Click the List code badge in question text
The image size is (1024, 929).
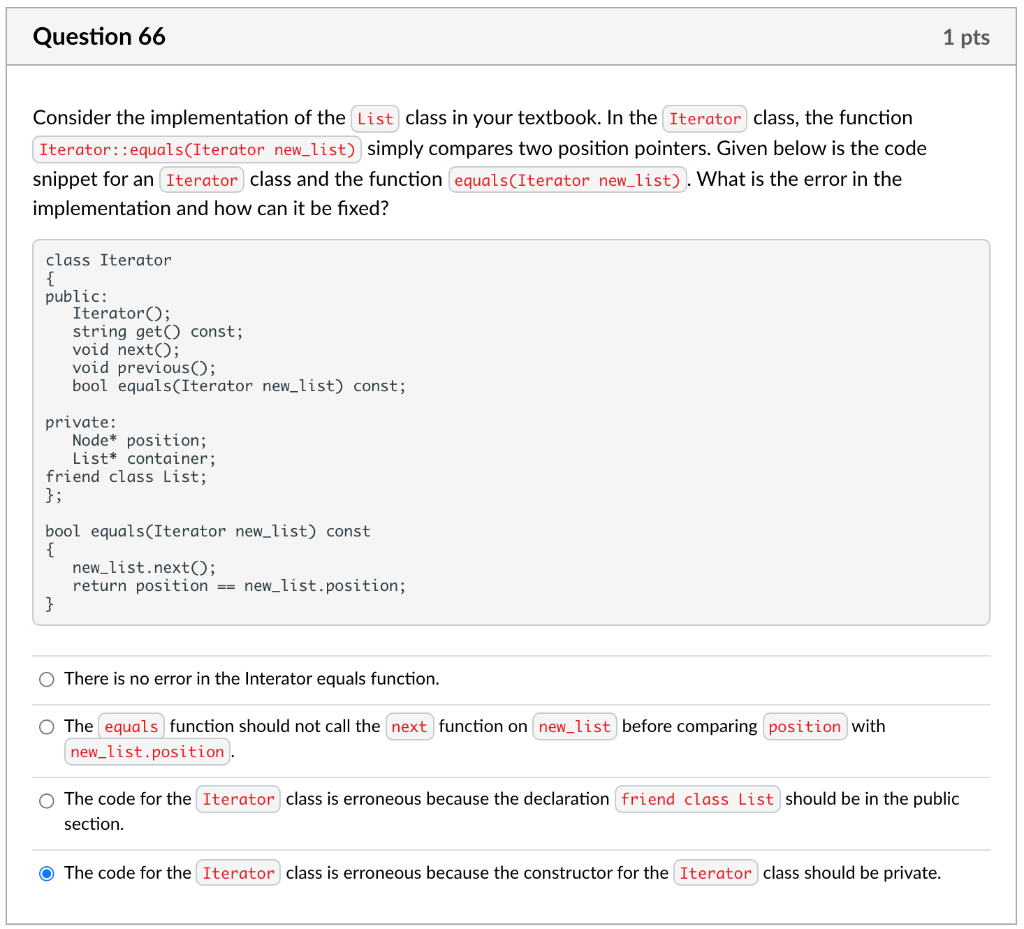pyautogui.click(x=375, y=118)
